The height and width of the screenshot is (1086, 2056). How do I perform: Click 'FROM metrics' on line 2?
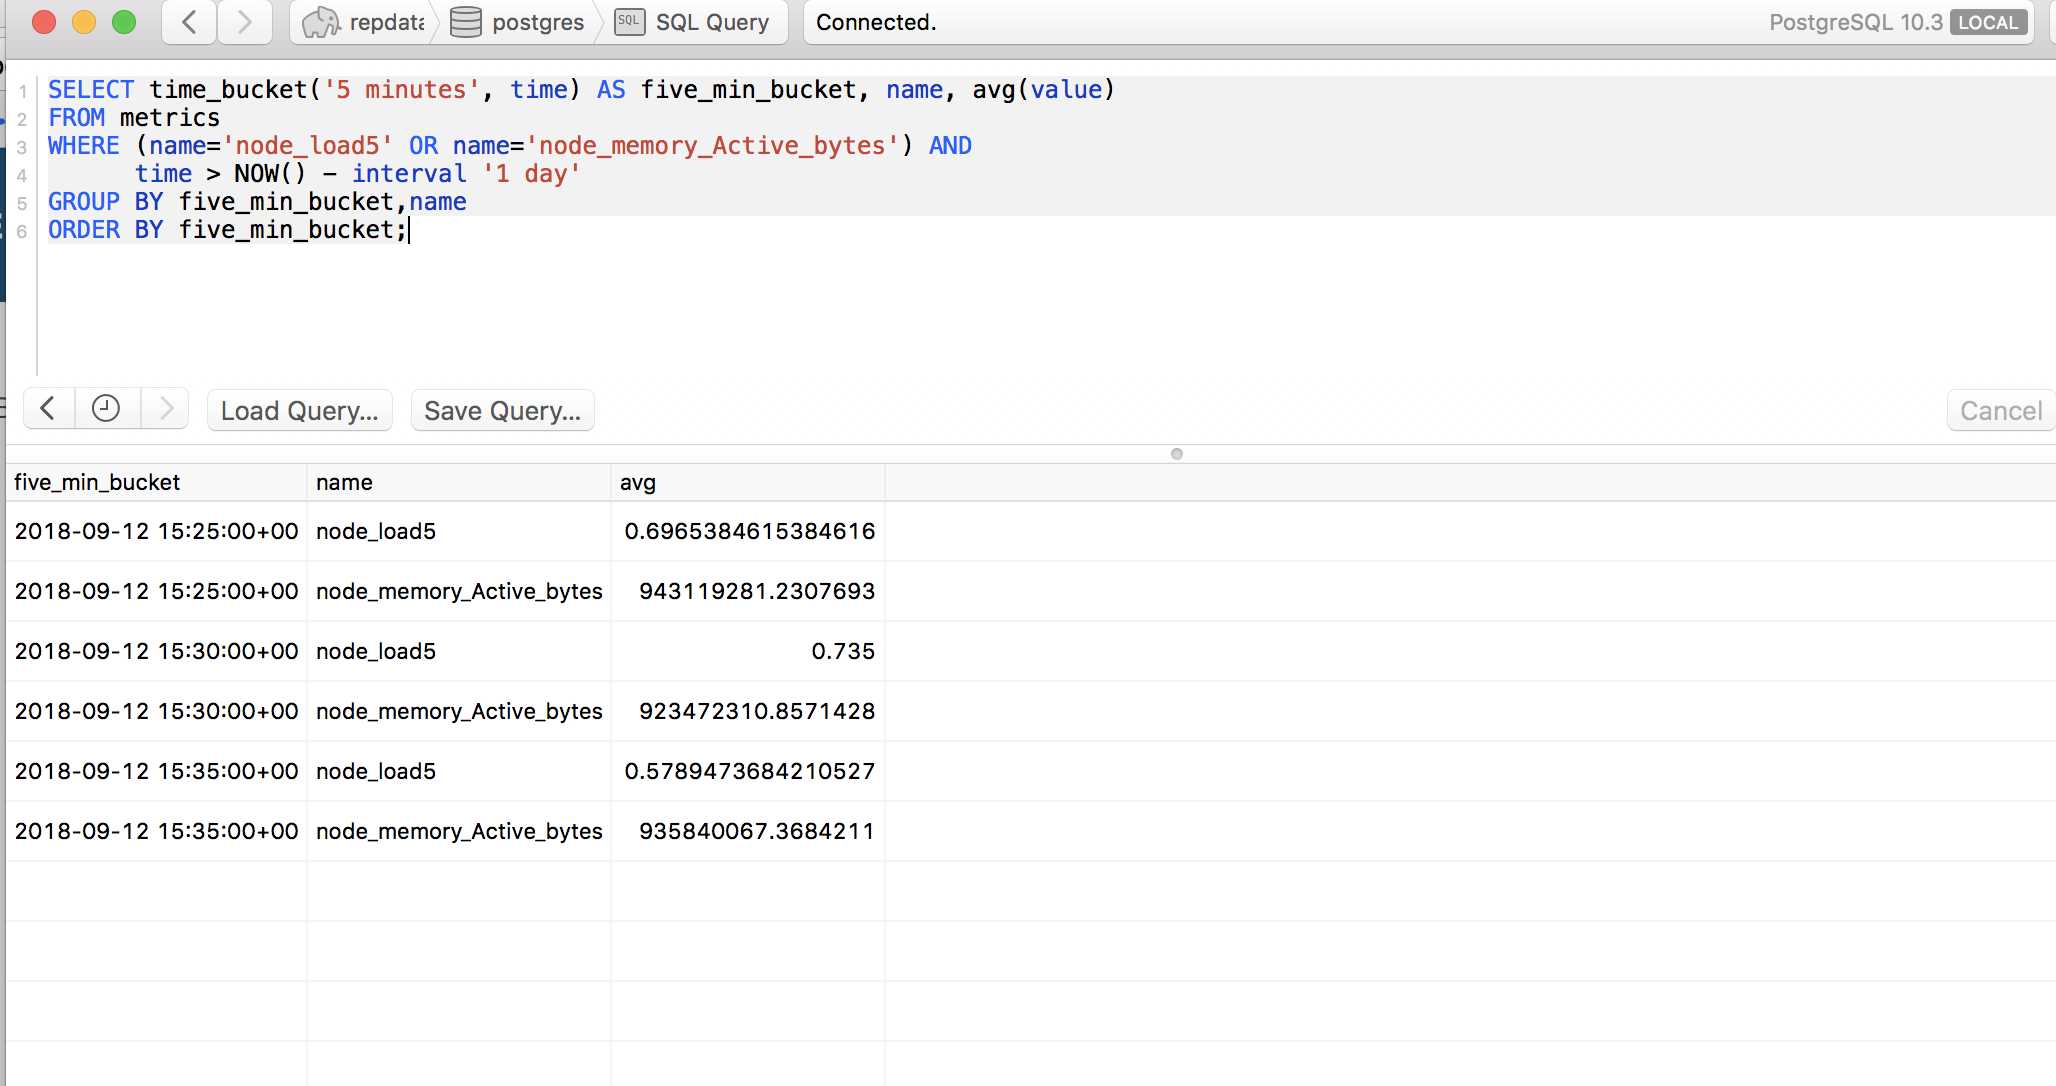point(134,118)
